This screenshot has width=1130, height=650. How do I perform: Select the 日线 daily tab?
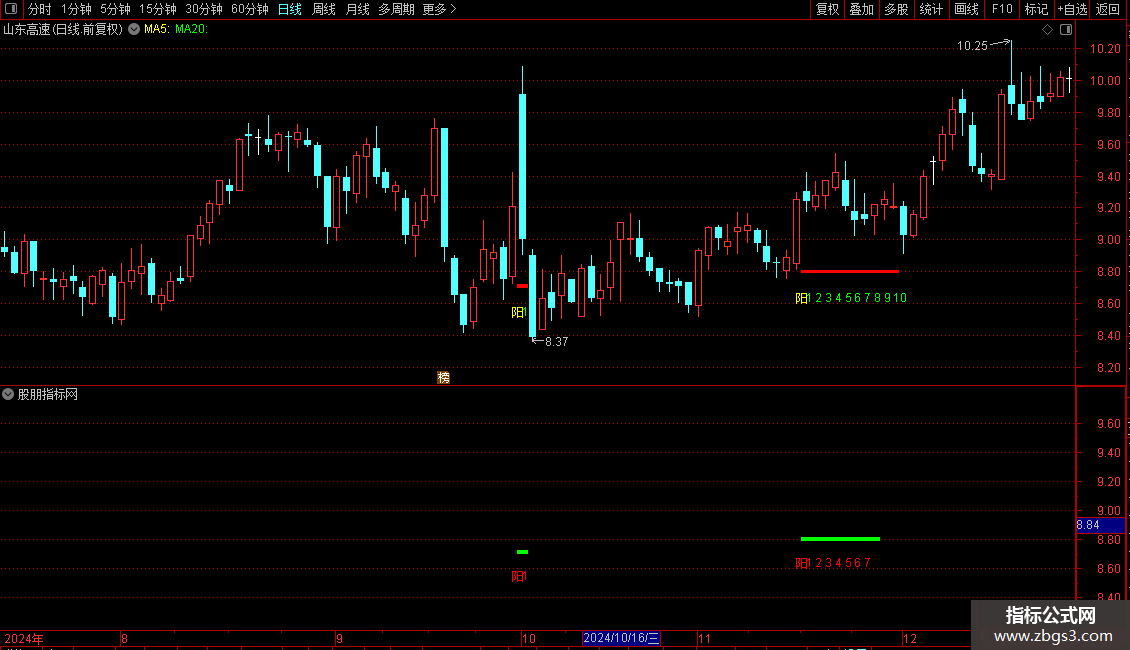click(290, 9)
